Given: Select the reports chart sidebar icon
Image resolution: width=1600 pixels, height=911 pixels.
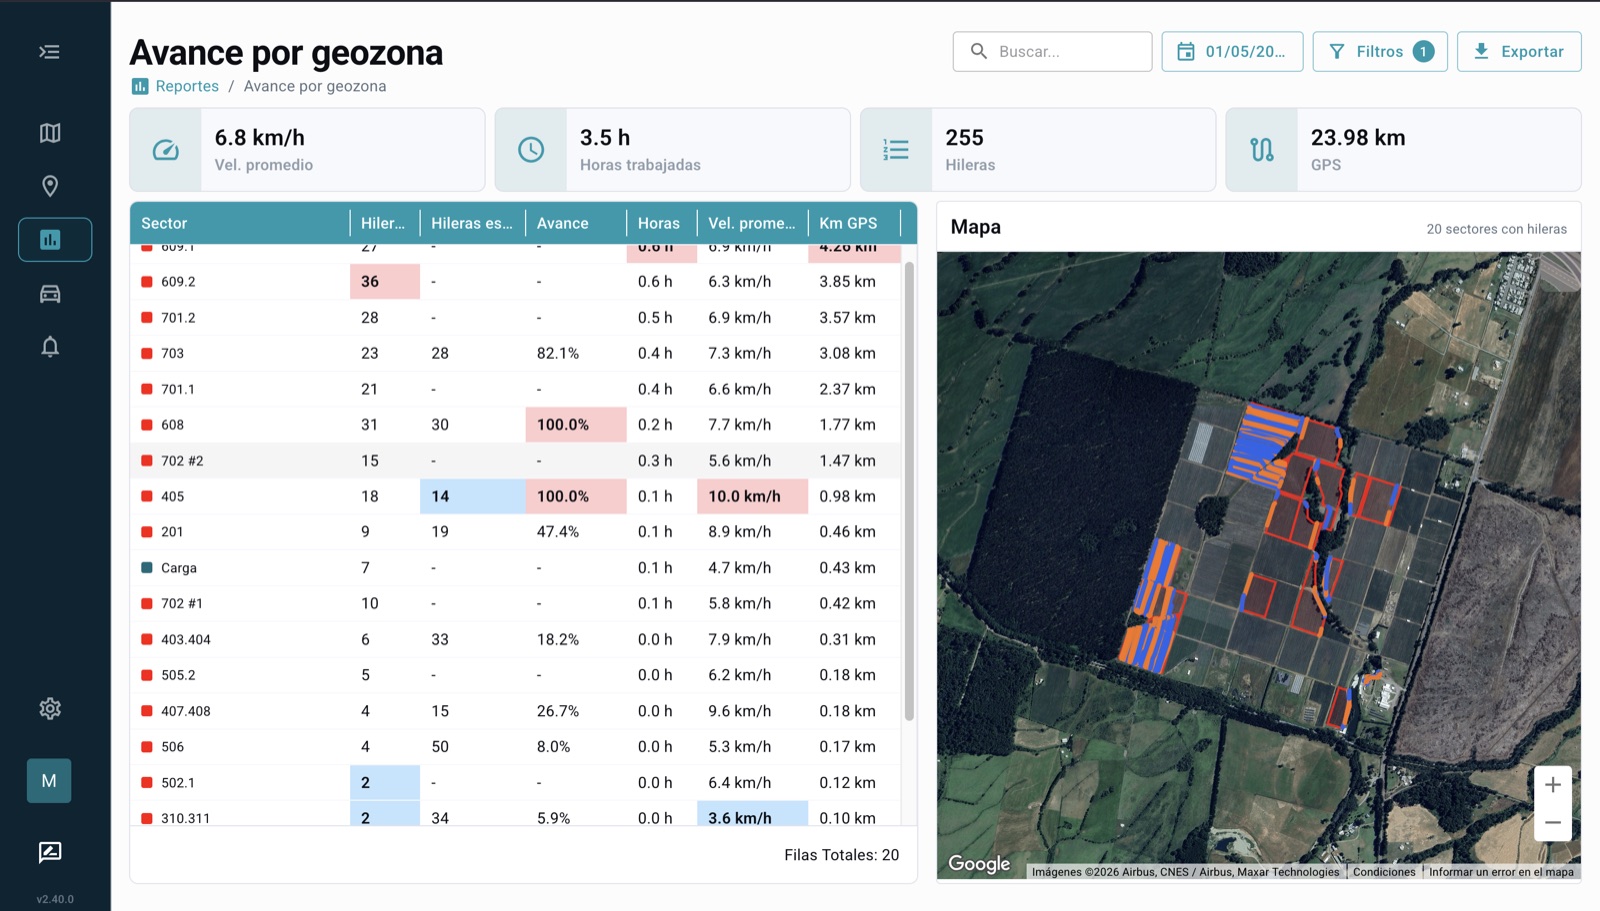Looking at the screenshot, I should pos(55,240).
